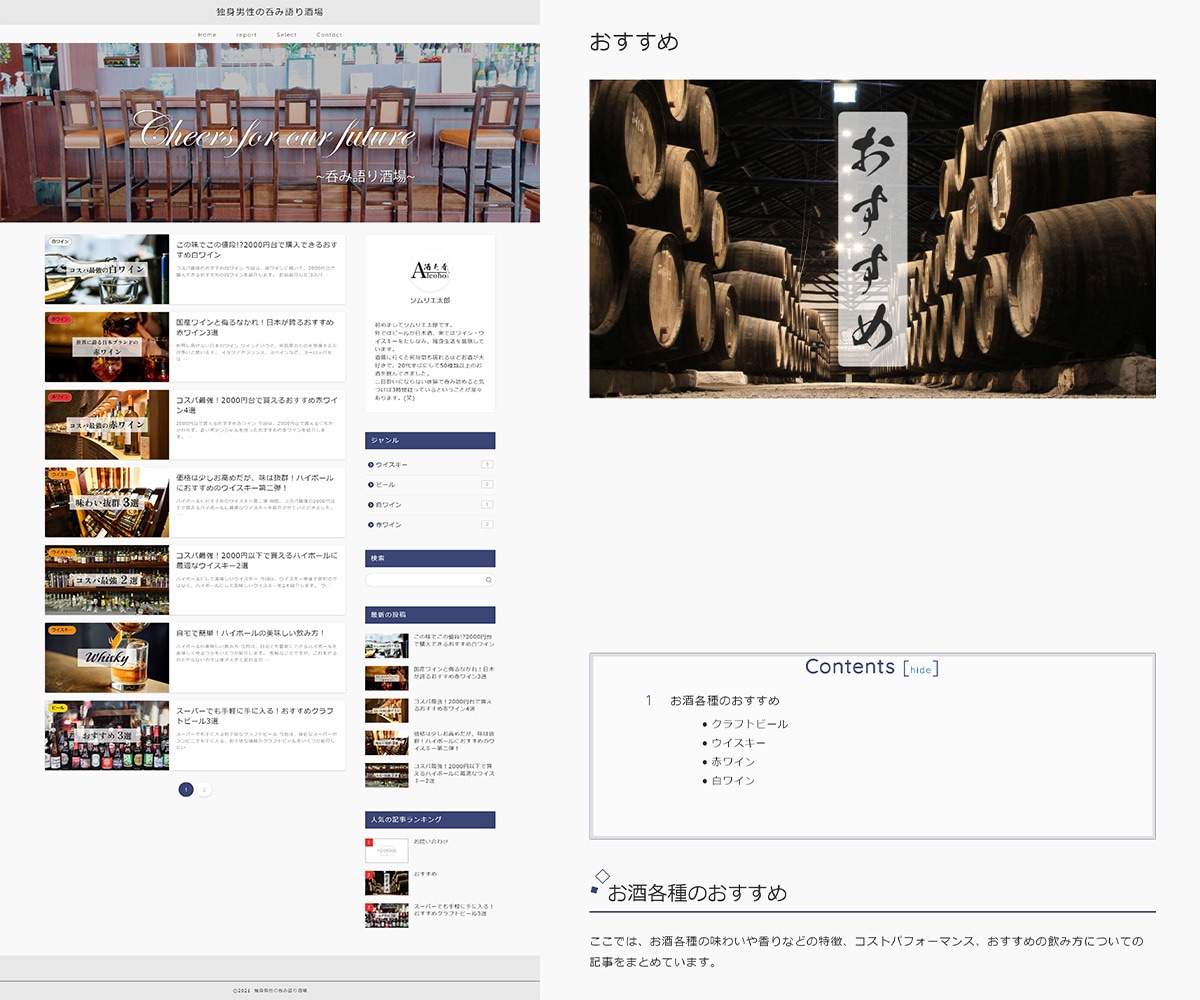Open ranked article おすすめ in popular ranking
Image resolution: width=1200 pixels, height=1000 pixels.
pos(425,874)
